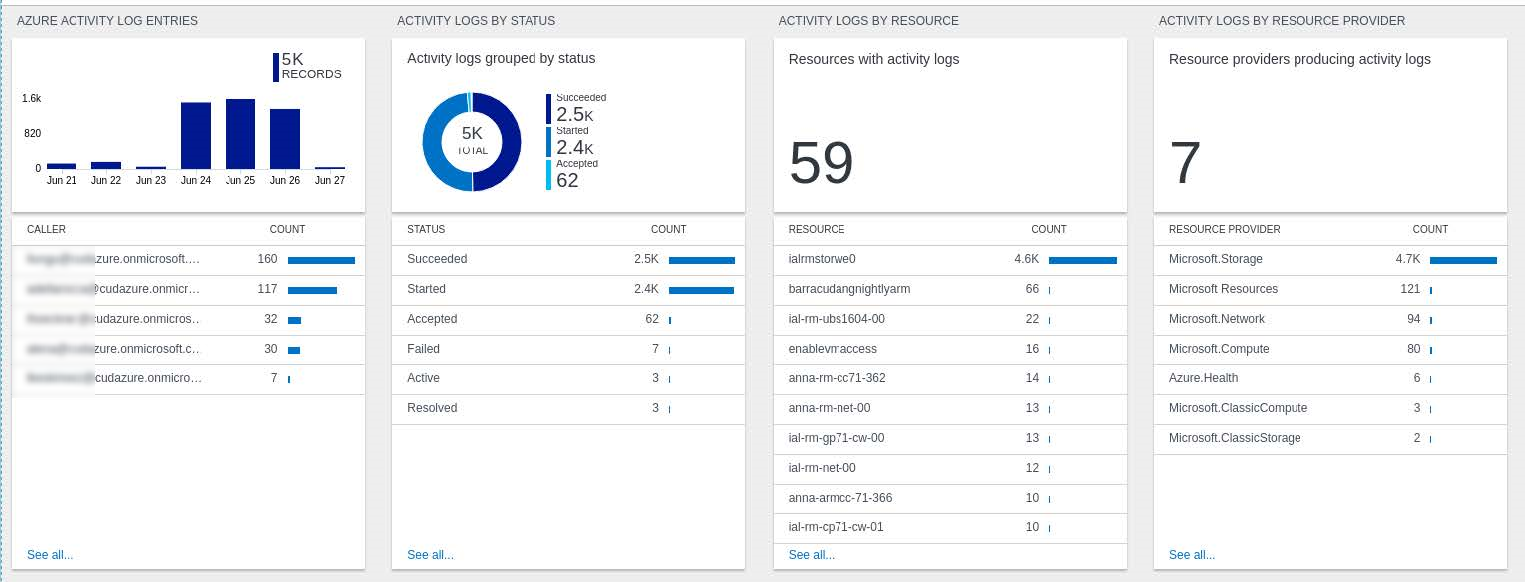The image size is (1525, 582).
Task: Select the Resolved status row
Action: pos(568,408)
